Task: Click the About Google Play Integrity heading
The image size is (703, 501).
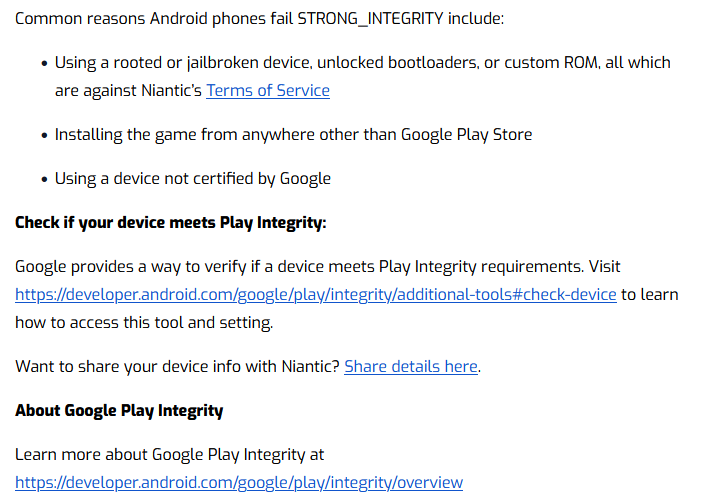Action: click(x=119, y=410)
